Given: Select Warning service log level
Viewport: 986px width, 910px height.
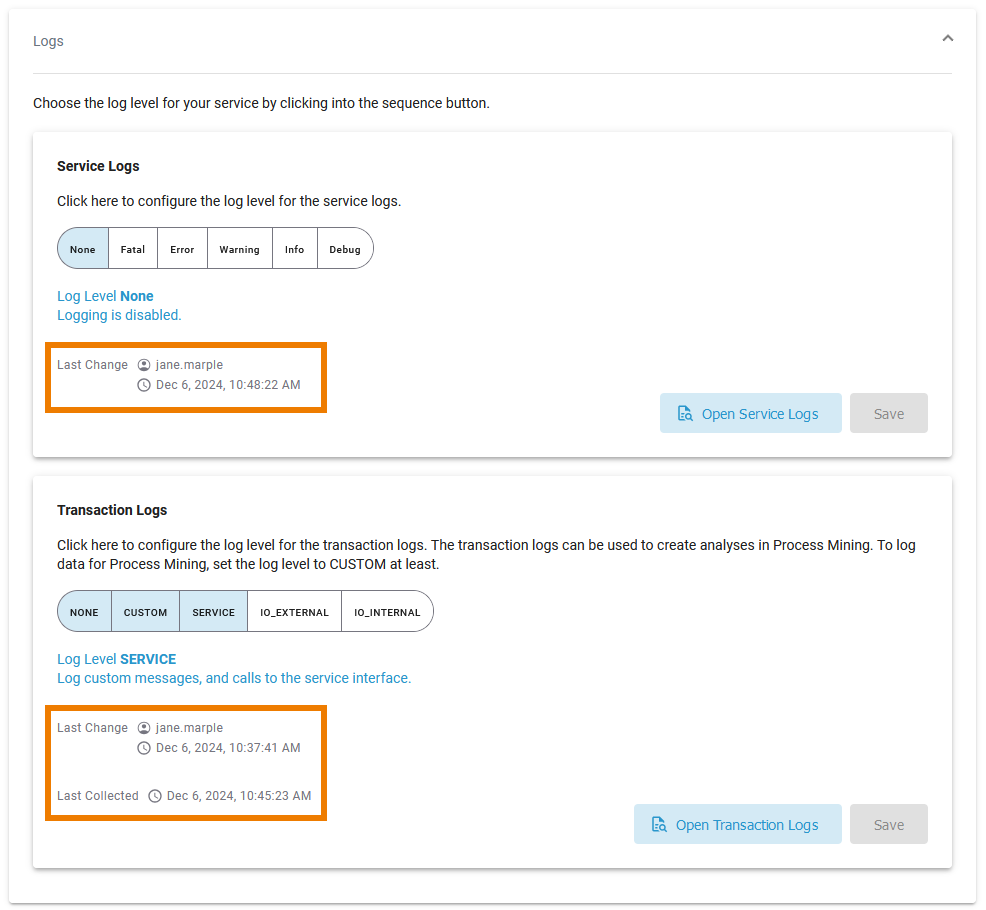Looking at the screenshot, I should point(239,249).
